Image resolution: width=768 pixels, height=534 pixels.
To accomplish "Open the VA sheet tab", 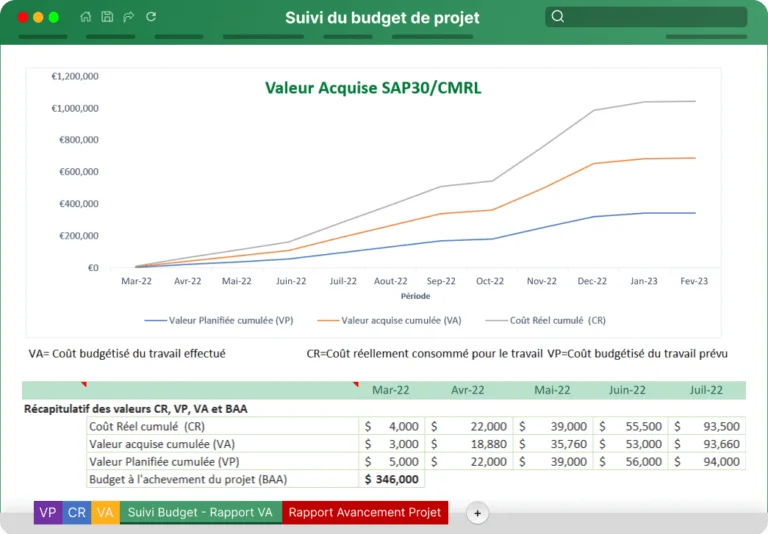I will tap(105, 512).
